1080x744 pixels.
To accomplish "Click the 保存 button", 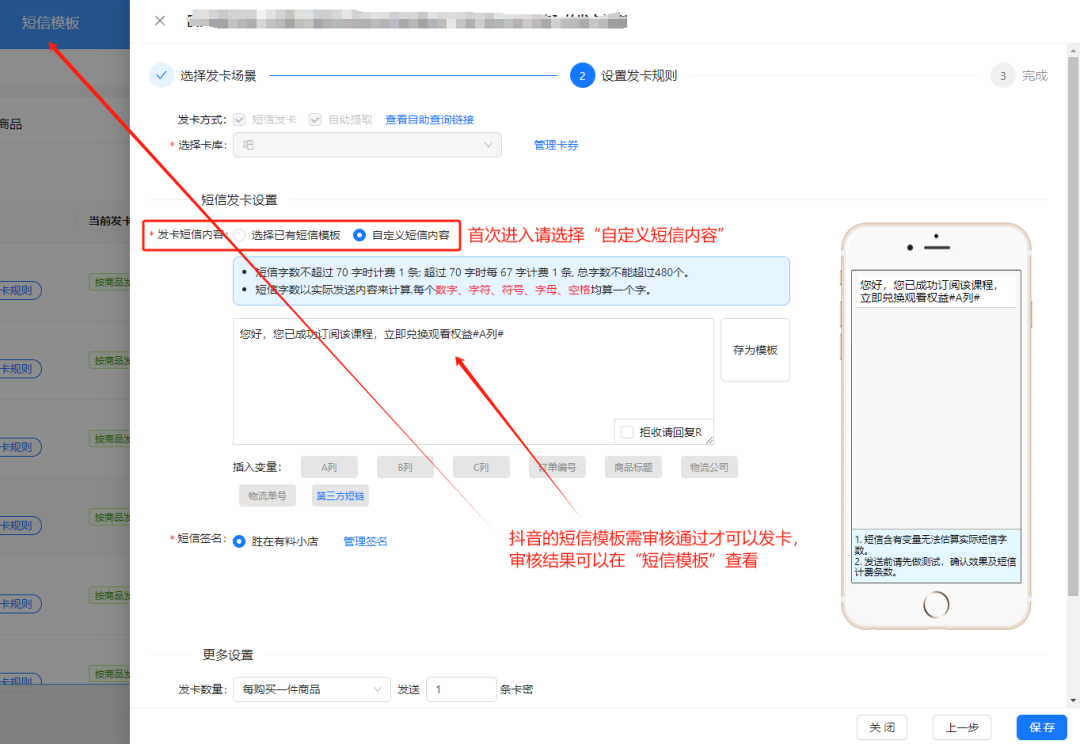I will tap(1041, 727).
